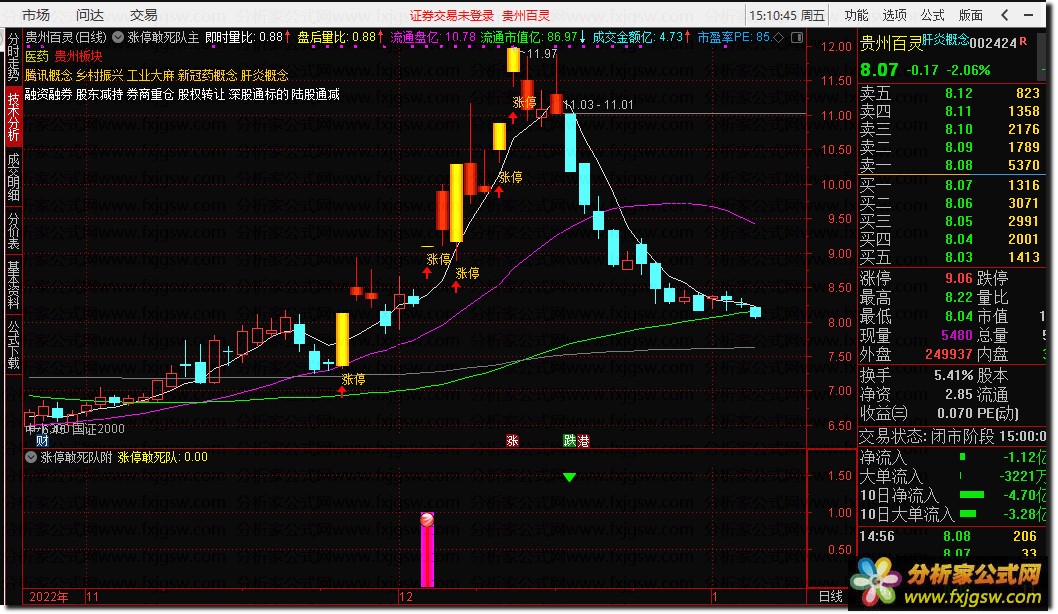Click the 卖一 price 8.08
The height and width of the screenshot is (614, 1058).
(959, 165)
